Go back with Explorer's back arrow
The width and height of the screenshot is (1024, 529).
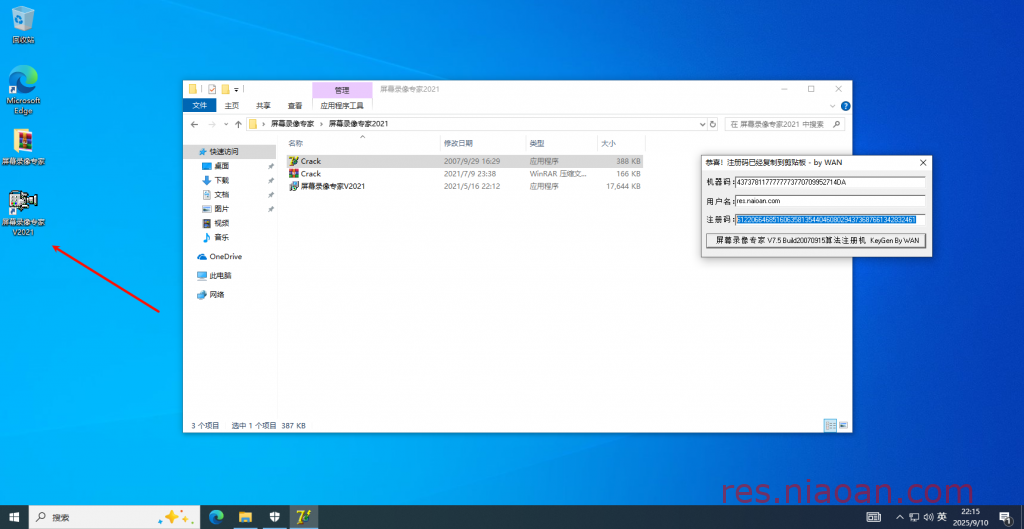pyautogui.click(x=194, y=124)
